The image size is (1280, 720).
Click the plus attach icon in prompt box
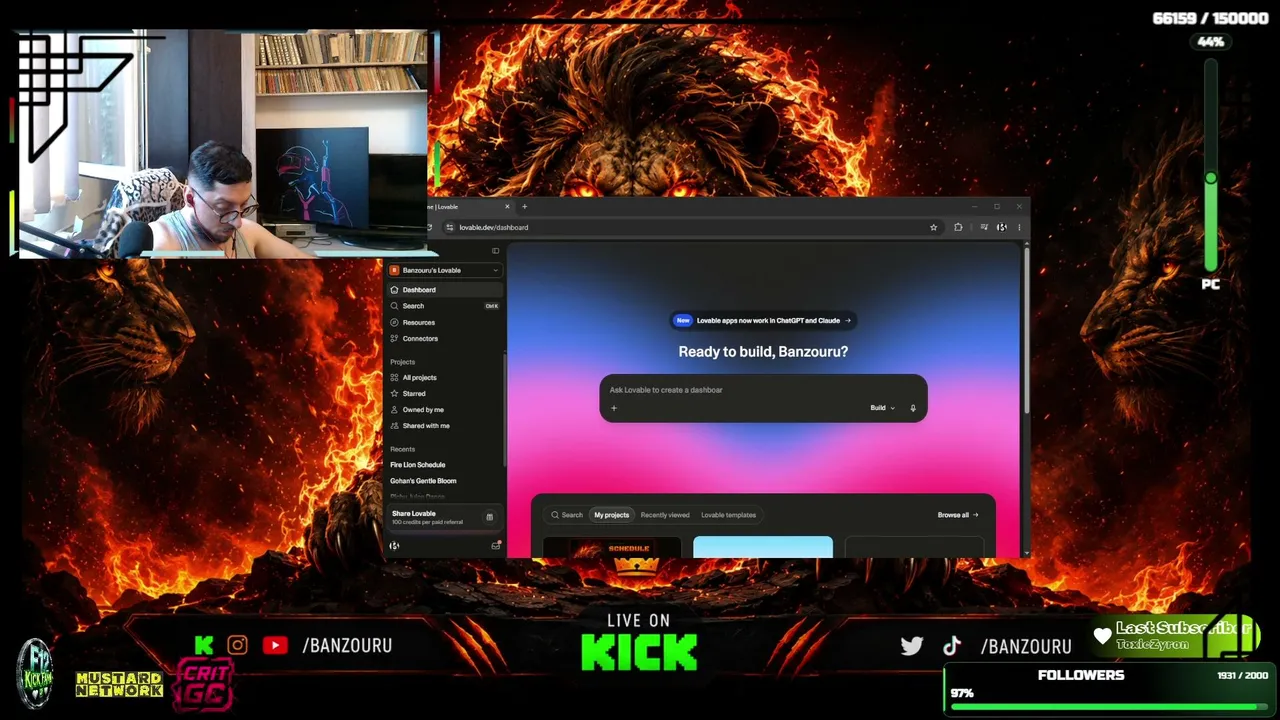pos(614,408)
